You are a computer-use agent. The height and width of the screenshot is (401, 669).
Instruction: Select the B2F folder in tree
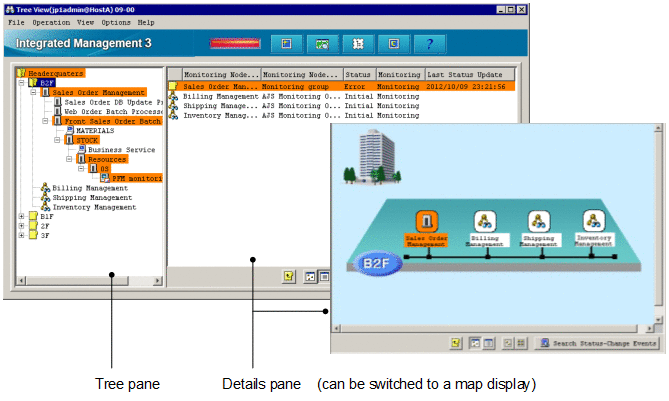(x=47, y=83)
